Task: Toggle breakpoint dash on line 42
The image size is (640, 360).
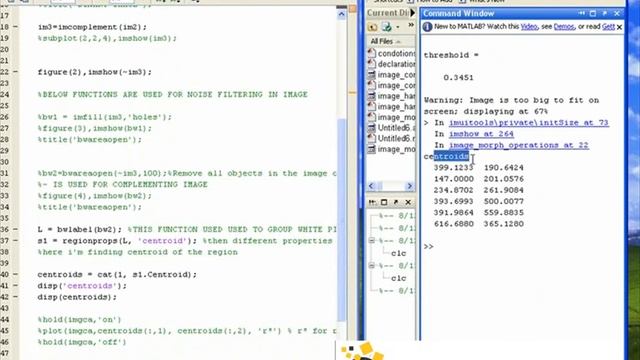Action: pos(15,297)
